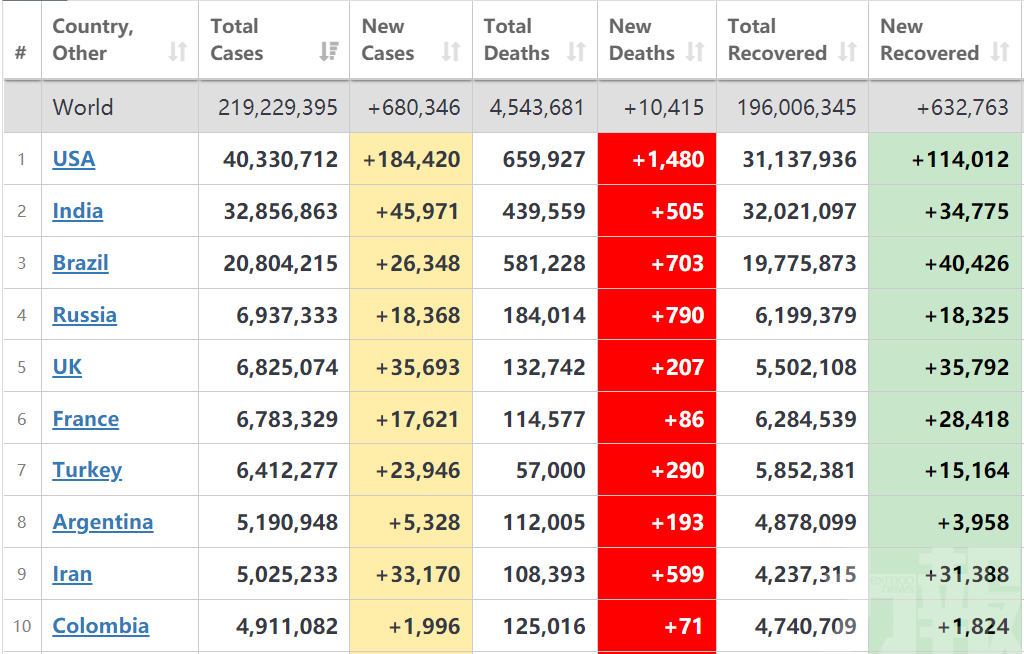
Task: Click Russia total recovered 6,199,379
Action: coord(805,316)
